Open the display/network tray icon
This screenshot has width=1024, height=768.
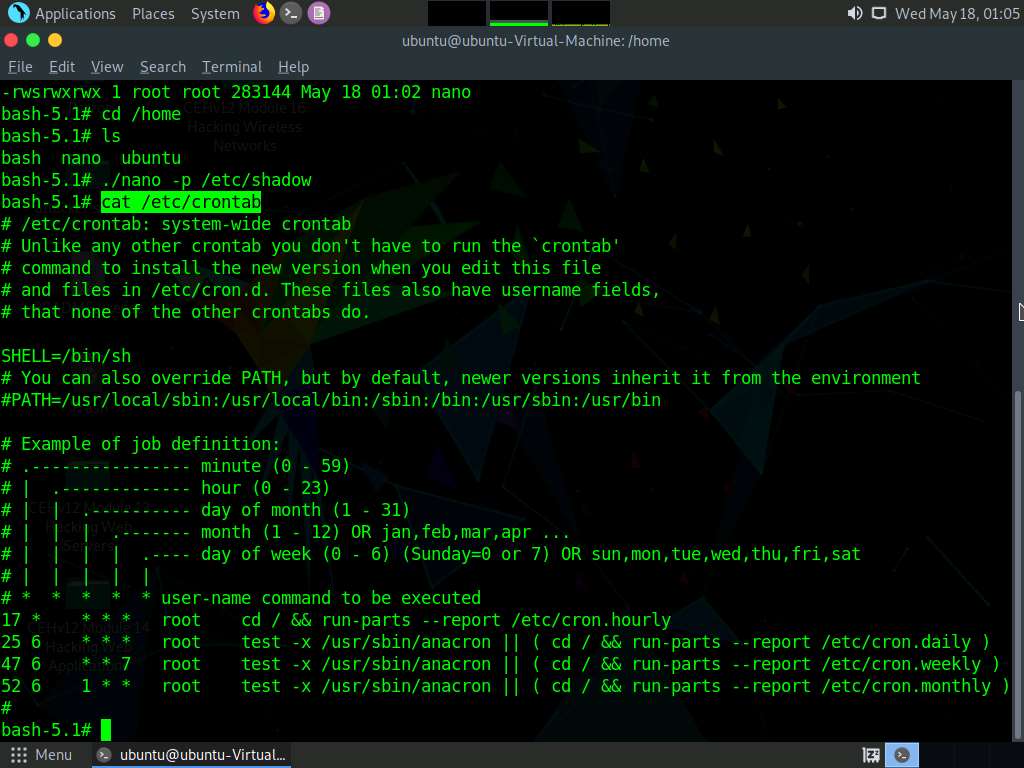(878, 13)
